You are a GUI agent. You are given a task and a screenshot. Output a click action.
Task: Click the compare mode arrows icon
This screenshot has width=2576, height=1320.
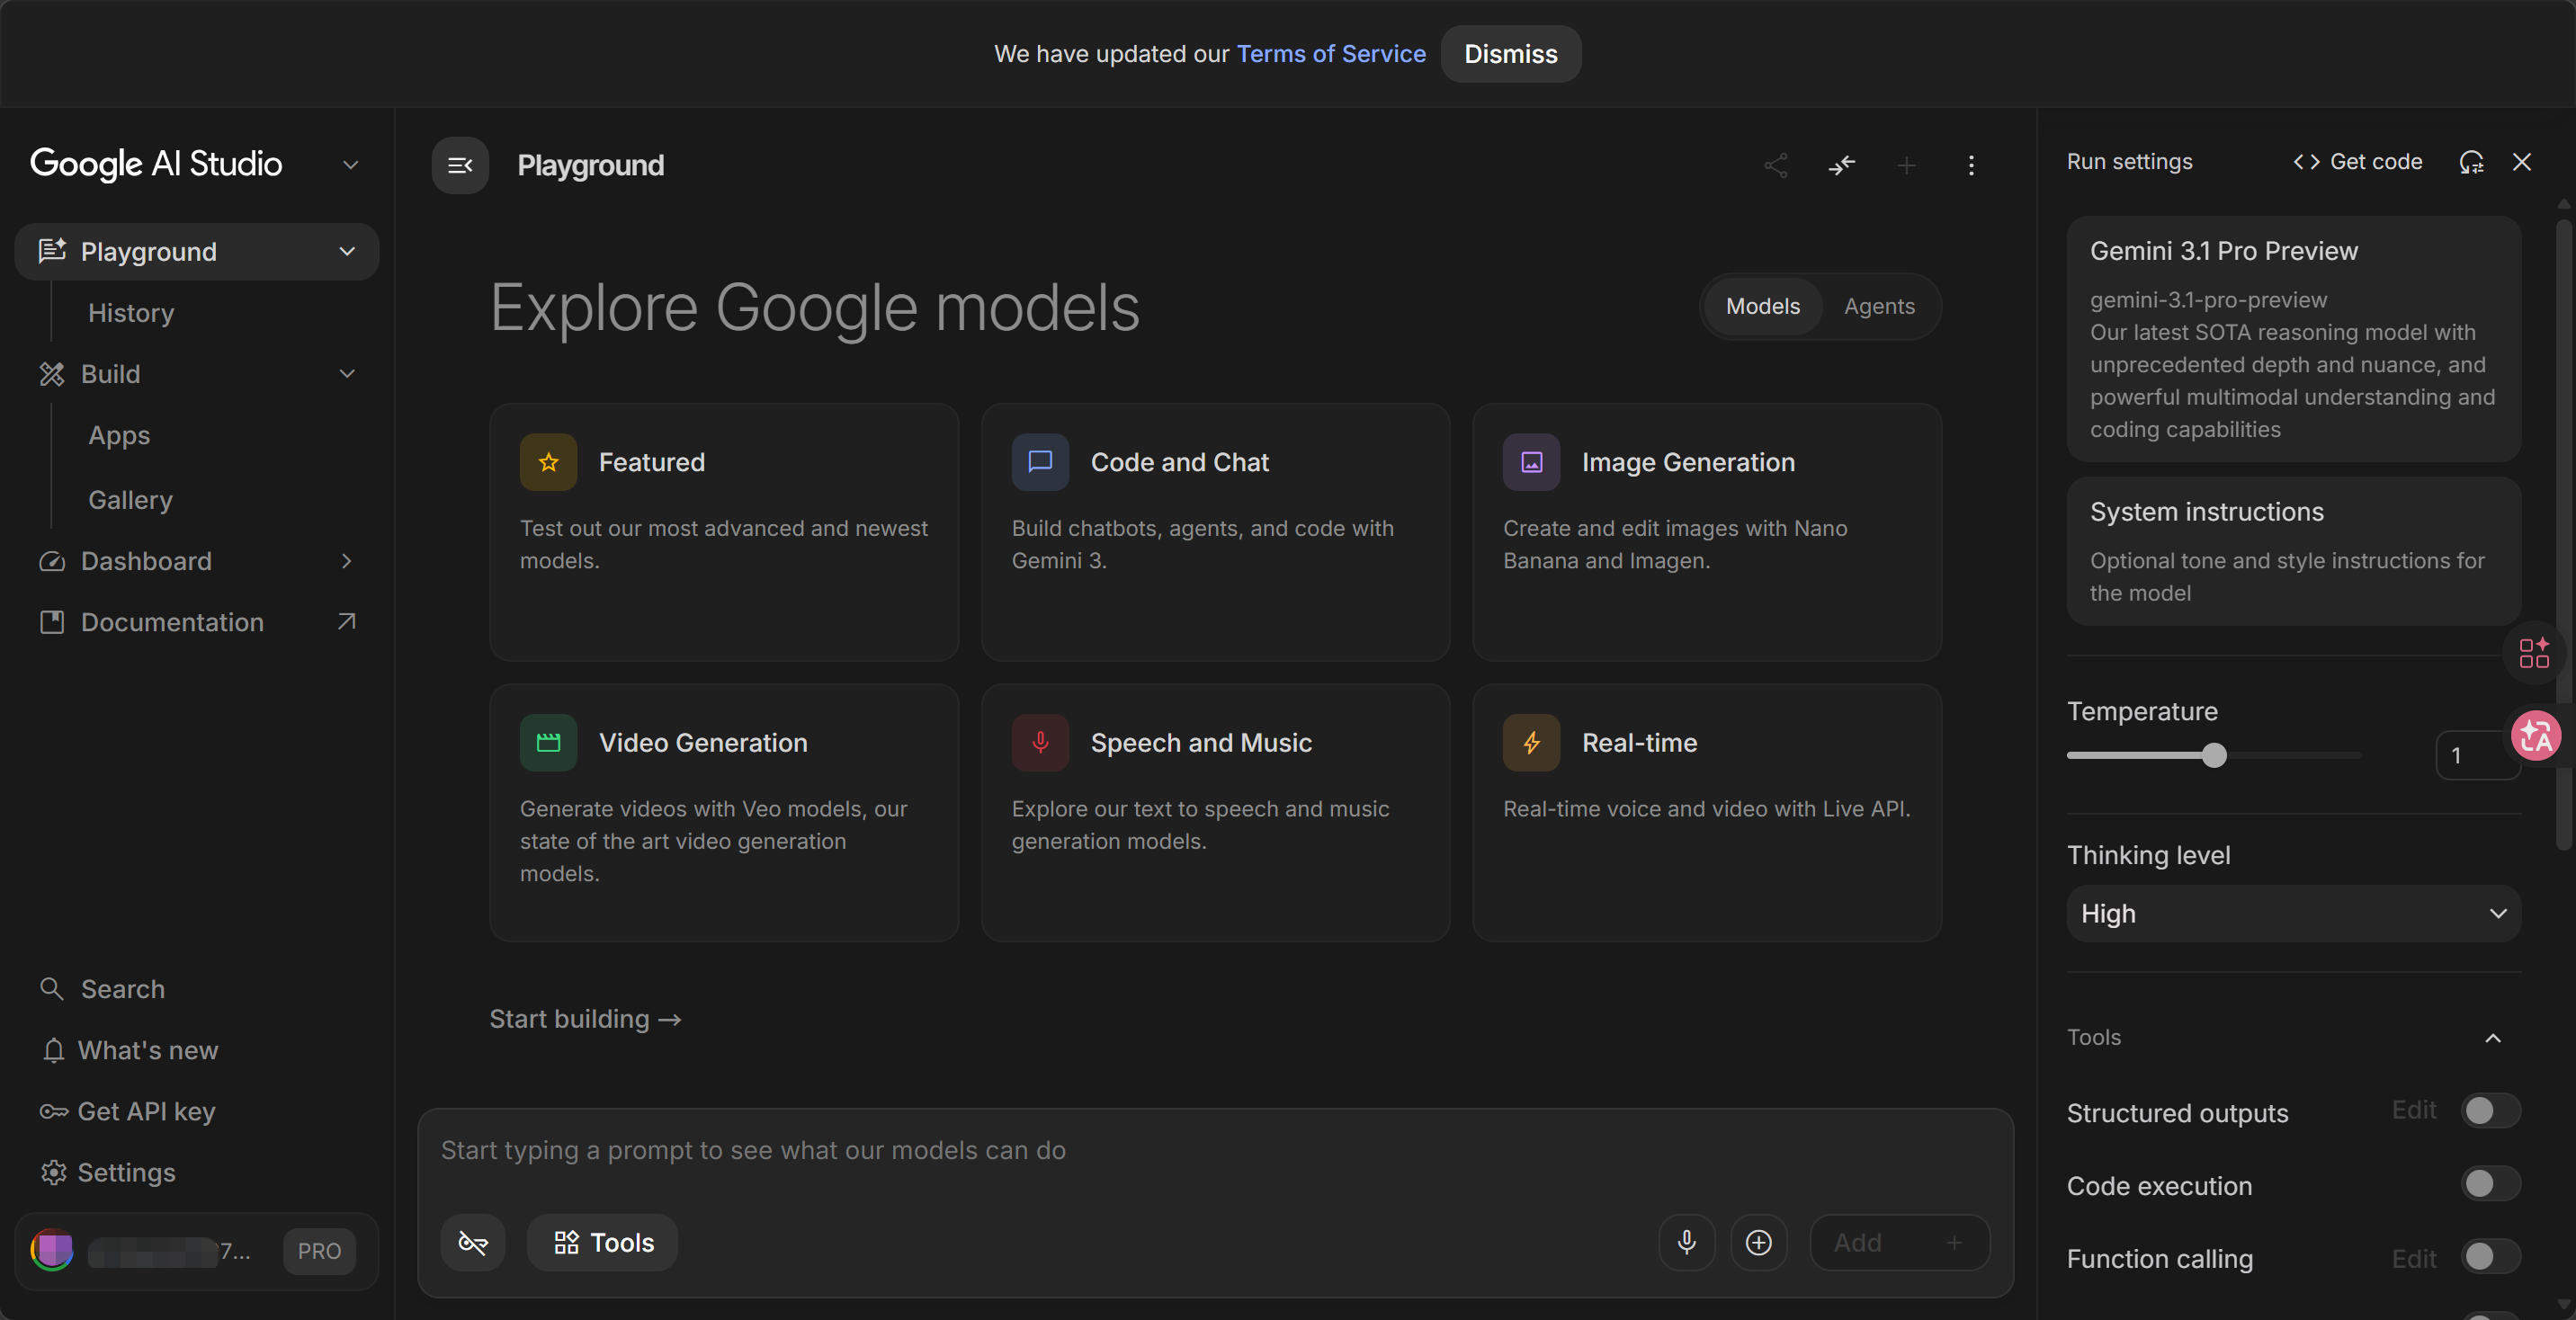click(x=1842, y=165)
